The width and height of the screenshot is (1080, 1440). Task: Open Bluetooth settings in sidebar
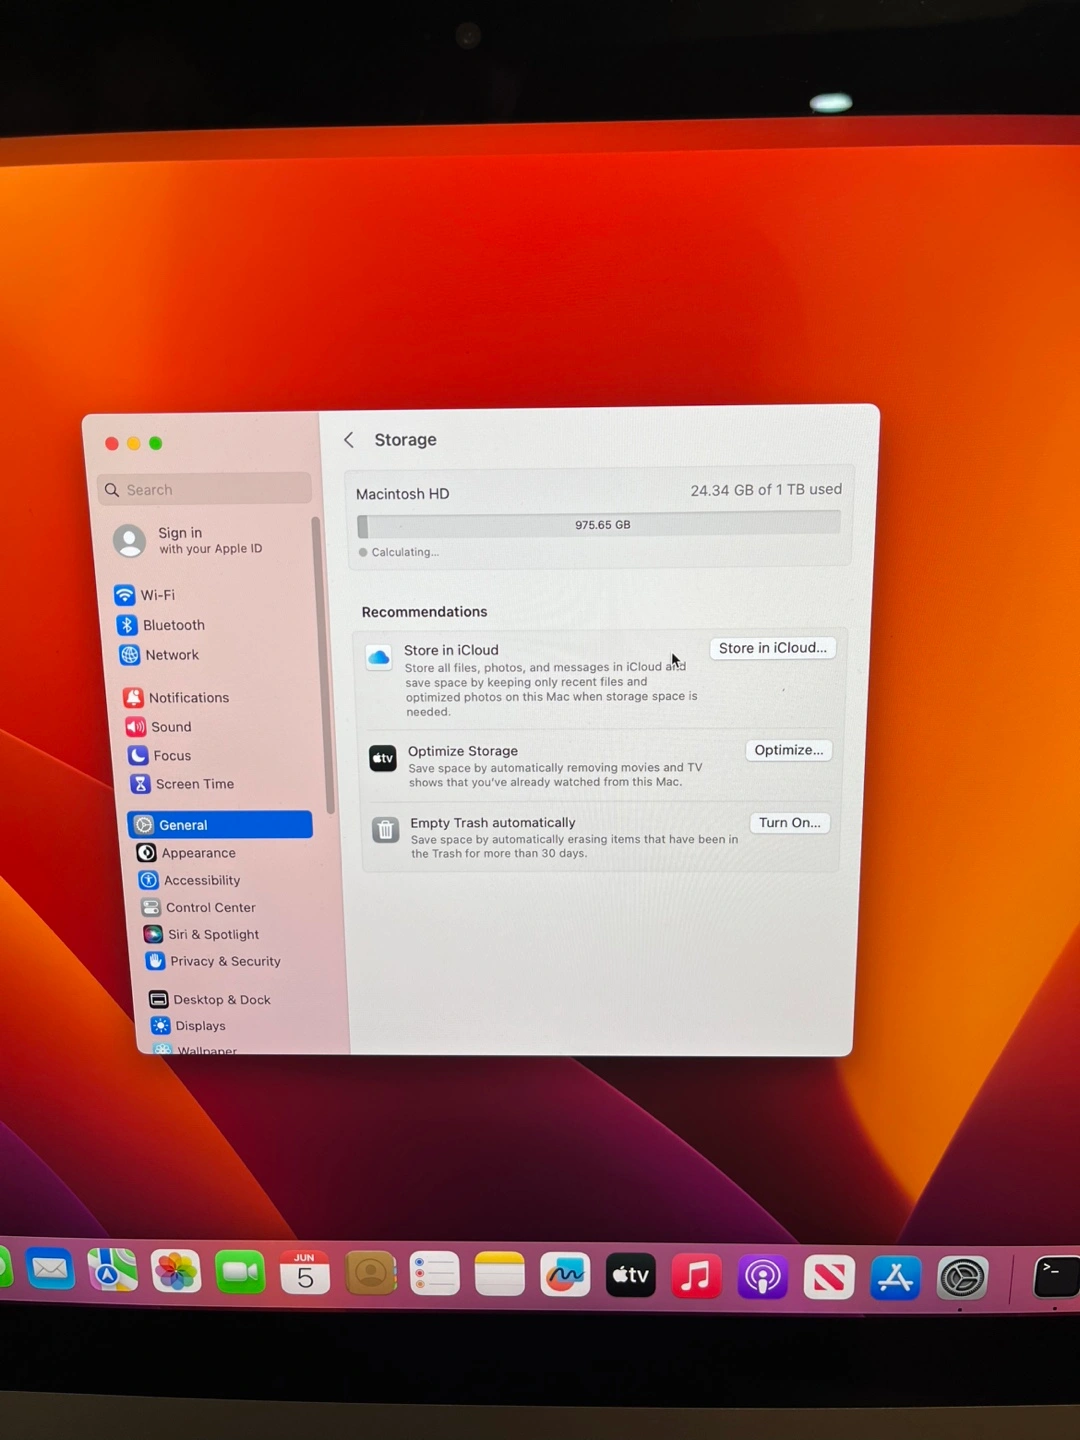pos(172,625)
